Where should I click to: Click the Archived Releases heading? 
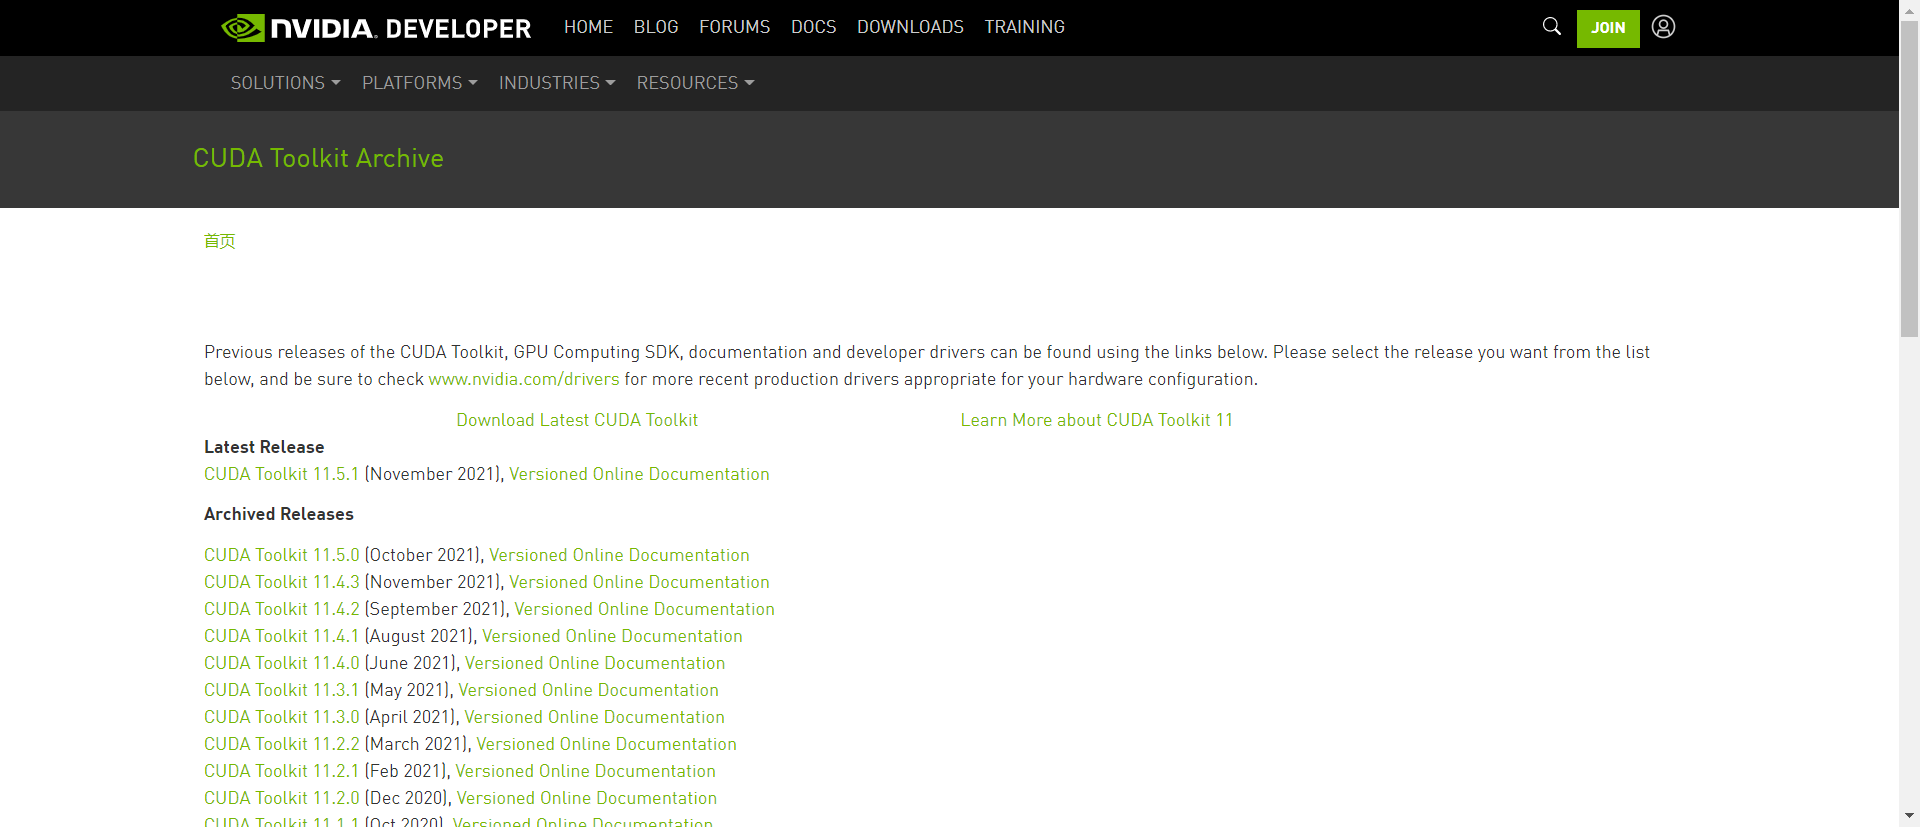click(x=279, y=514)
